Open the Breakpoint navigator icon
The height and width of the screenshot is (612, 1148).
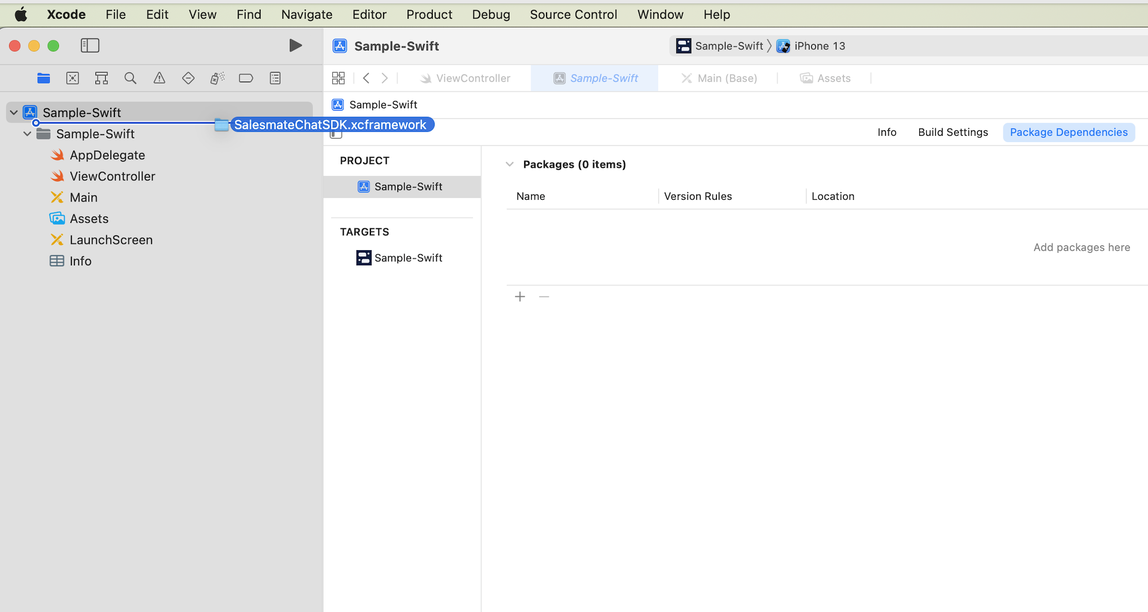pos(245,78)
